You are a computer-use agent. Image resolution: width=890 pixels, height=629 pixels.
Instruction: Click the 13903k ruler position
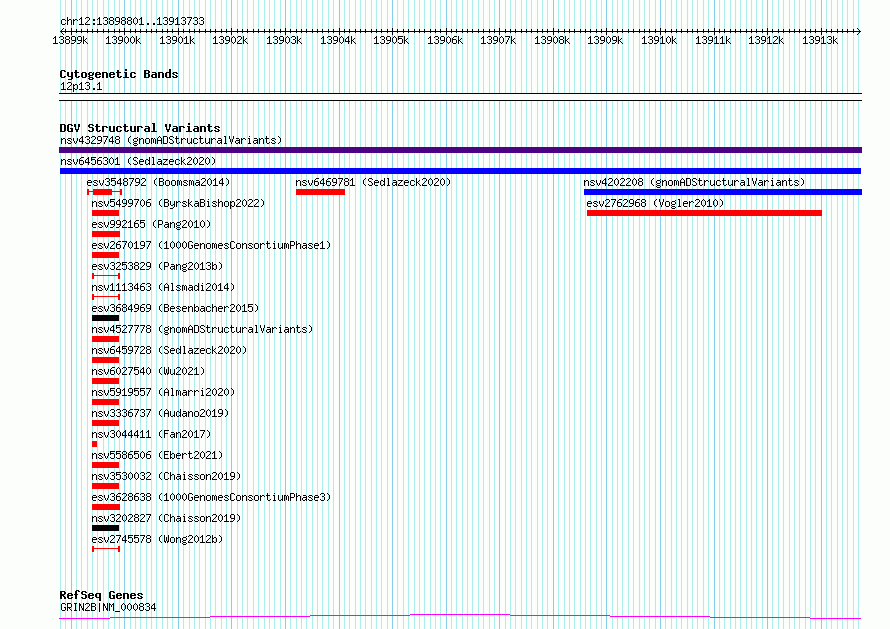(284, 40)
